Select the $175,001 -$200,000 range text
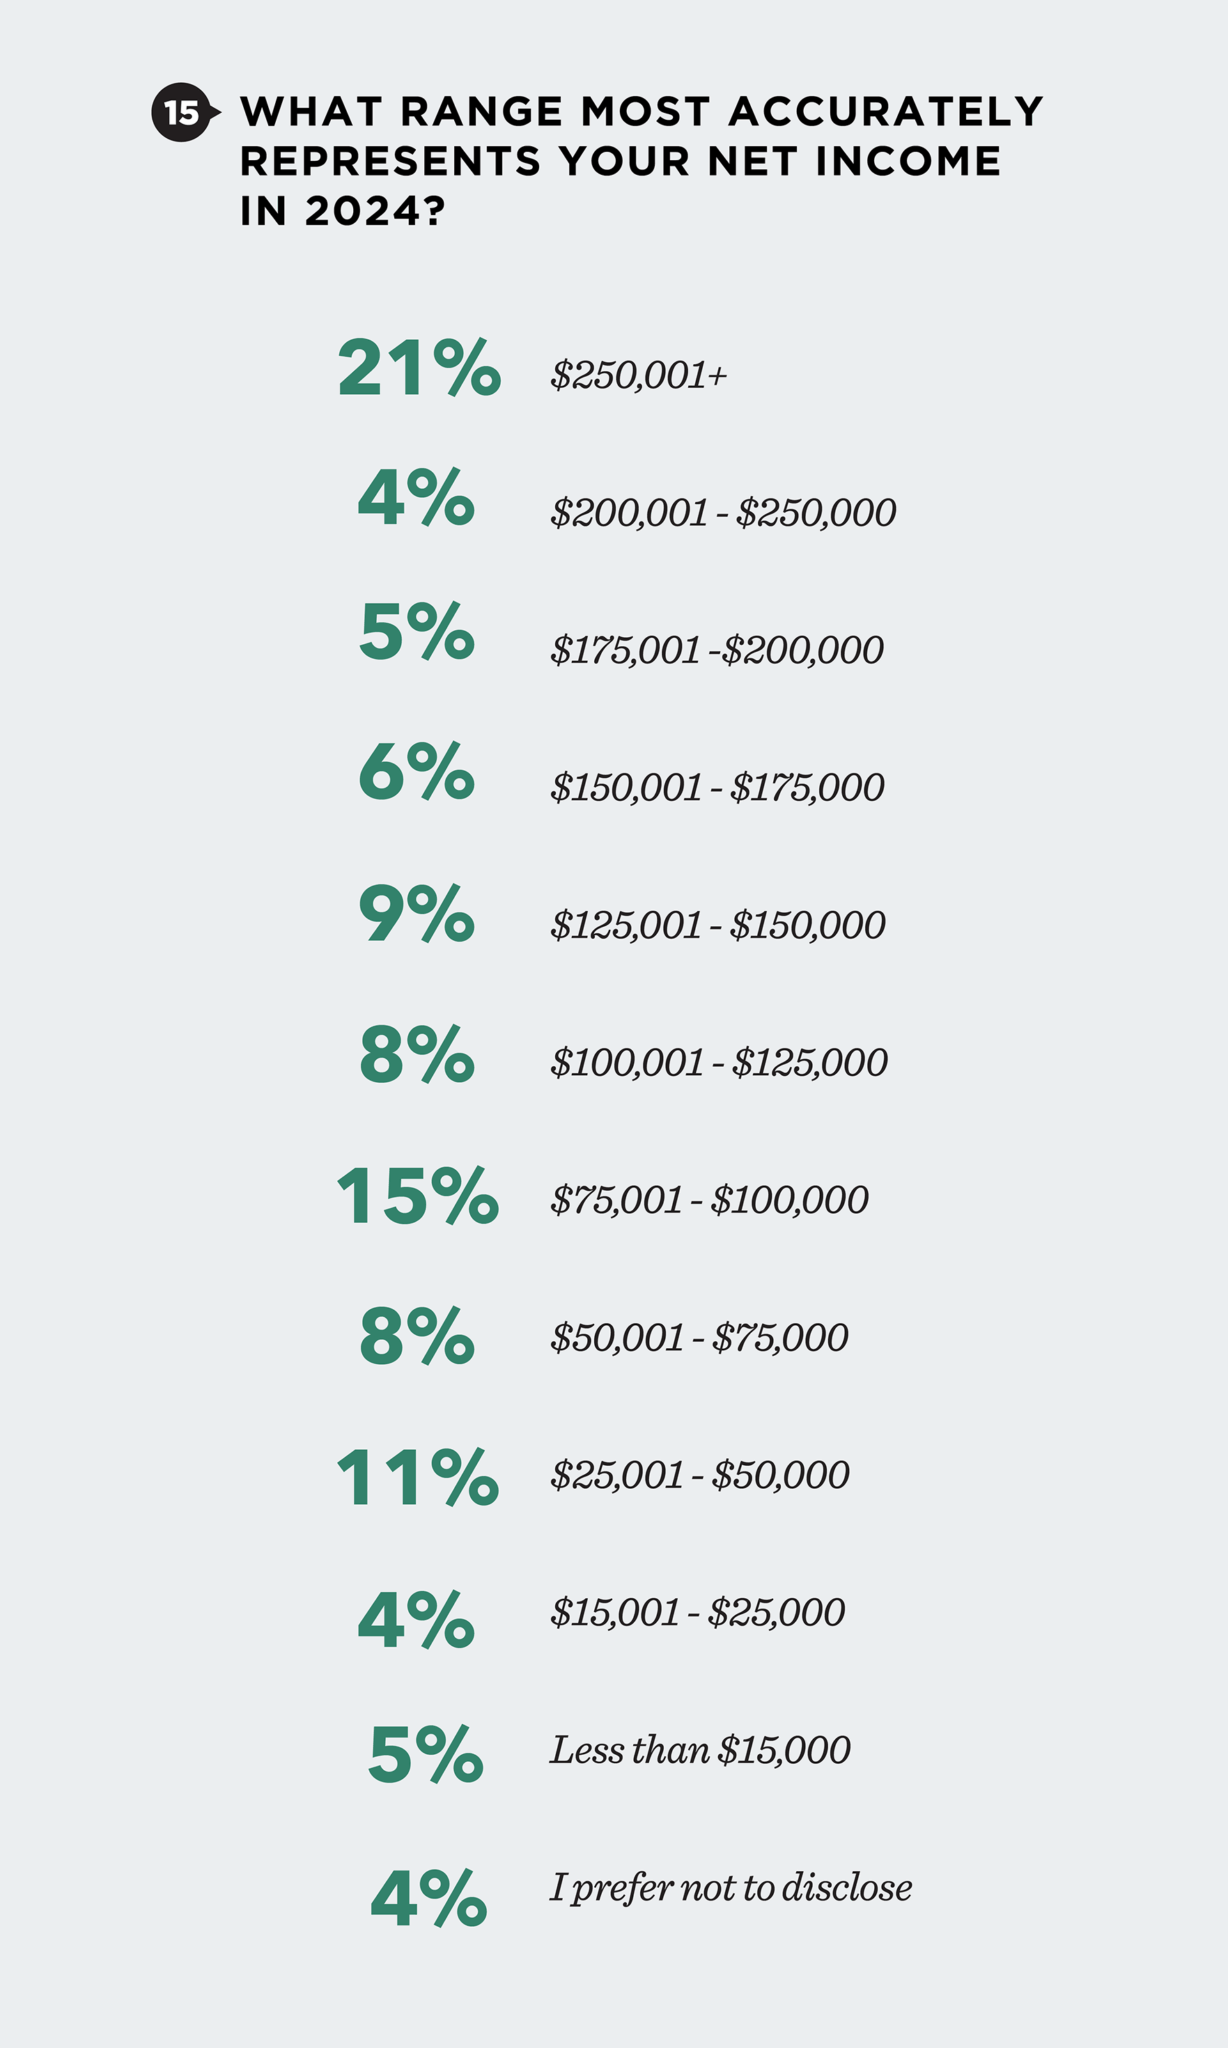The width and height of the screenshot is (1228, 2048). point(717,650)
